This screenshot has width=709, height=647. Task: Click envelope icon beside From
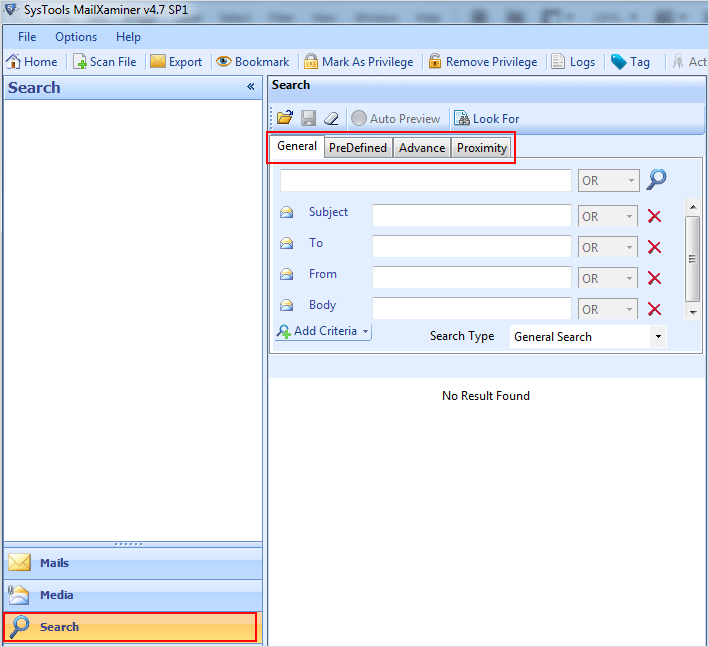(x=286, y=274)
